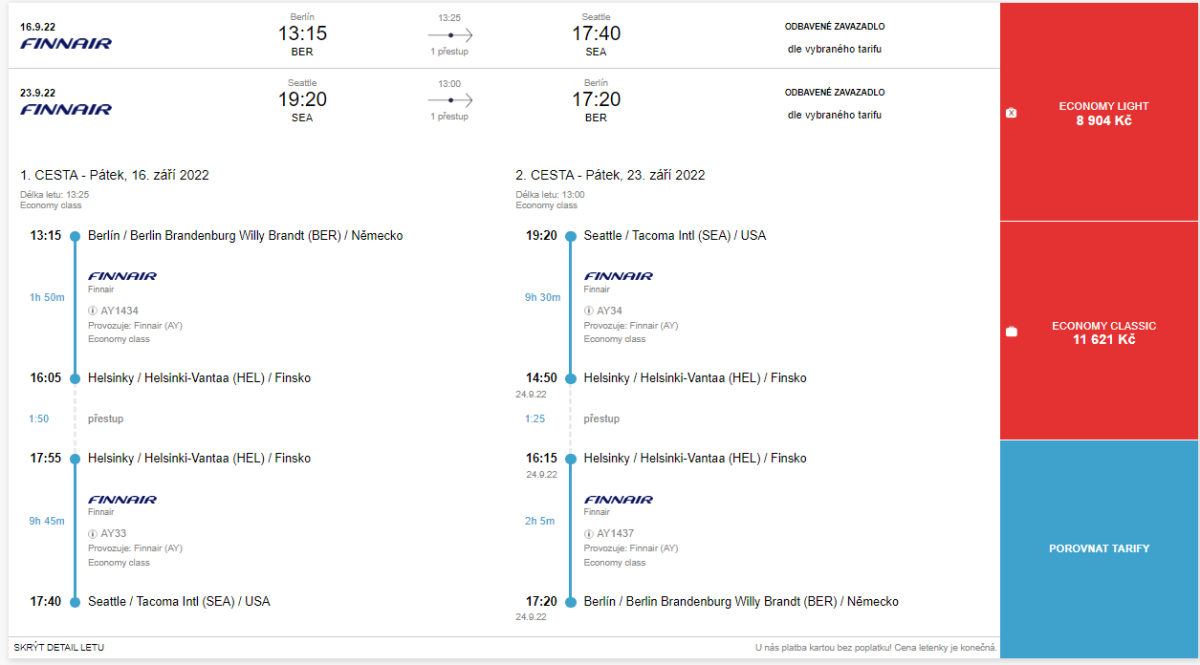Image resolution: width=1200 pixels, height=665 pixels.
Task: Click the outbound departure time 13:15 in the summary row
Action: click(x=302, y=34)
